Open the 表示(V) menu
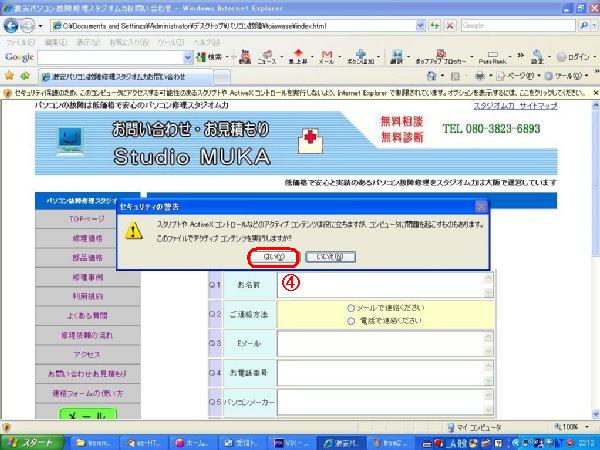The width and height of the screenshot is (600, 450). pos(88,42)
